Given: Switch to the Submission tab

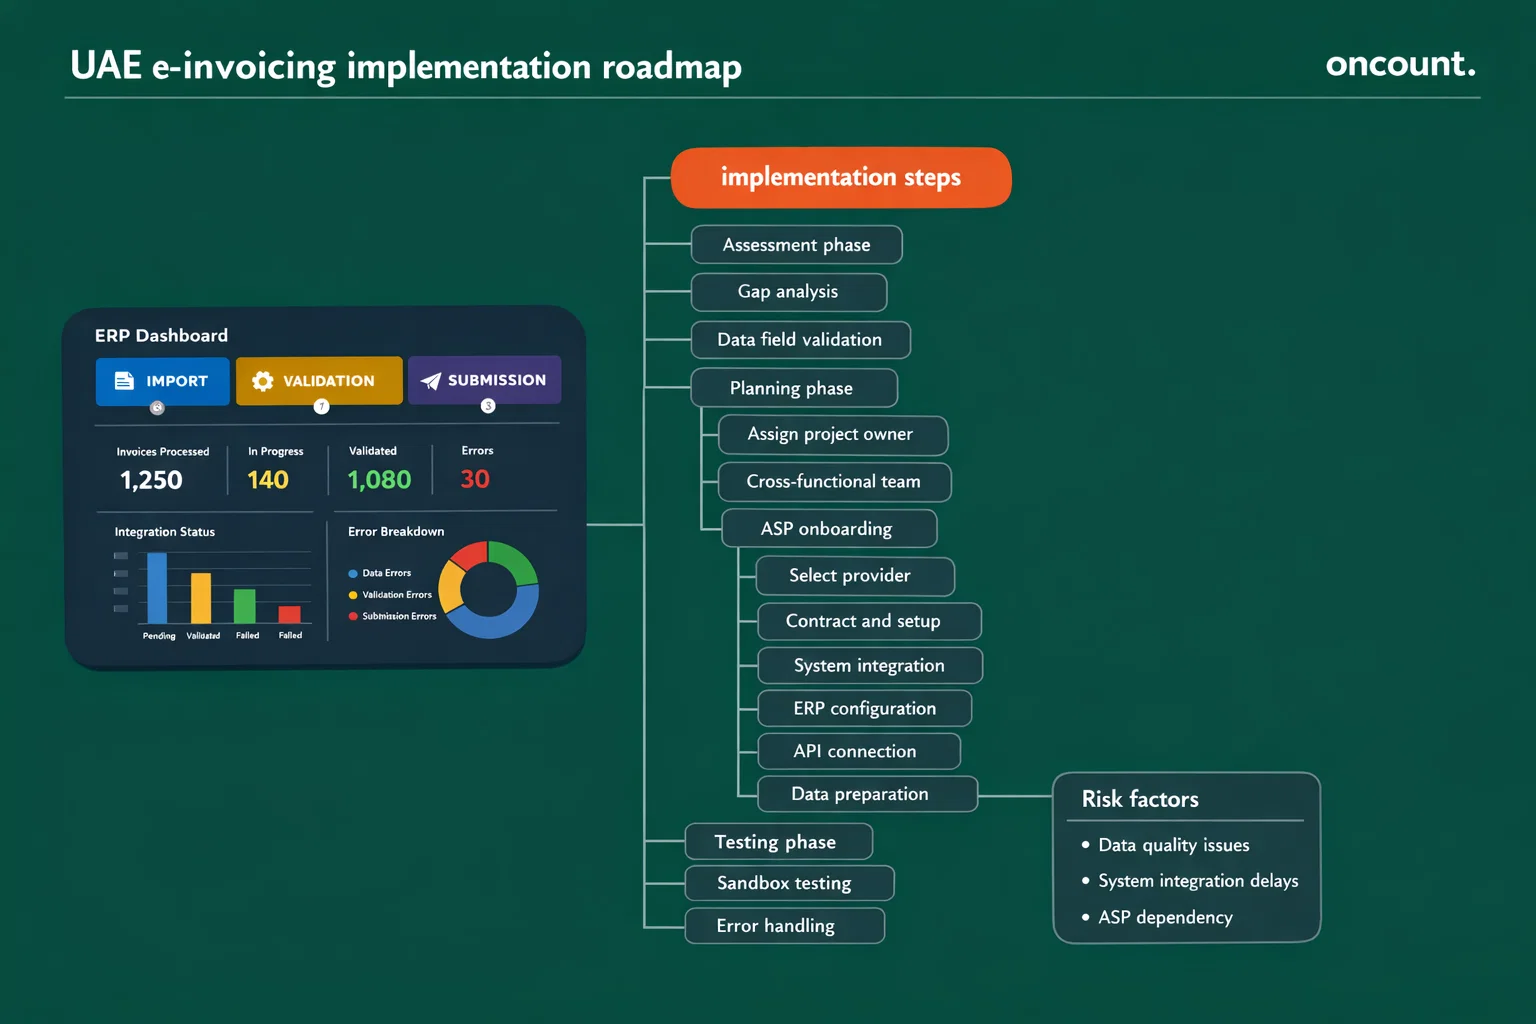Looking at the screenshot, I should point(484,380).
